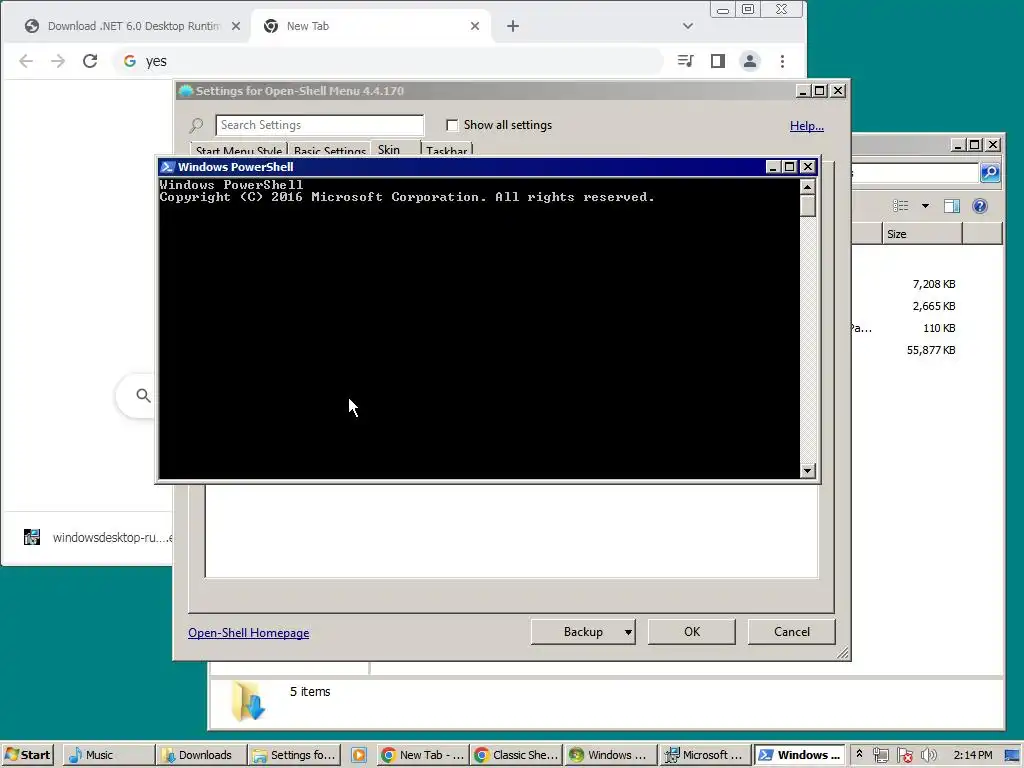The height and width of the screenshot is (768, 1024).
Task: Open Chrome's media control icon
Action: pos(686,61)
